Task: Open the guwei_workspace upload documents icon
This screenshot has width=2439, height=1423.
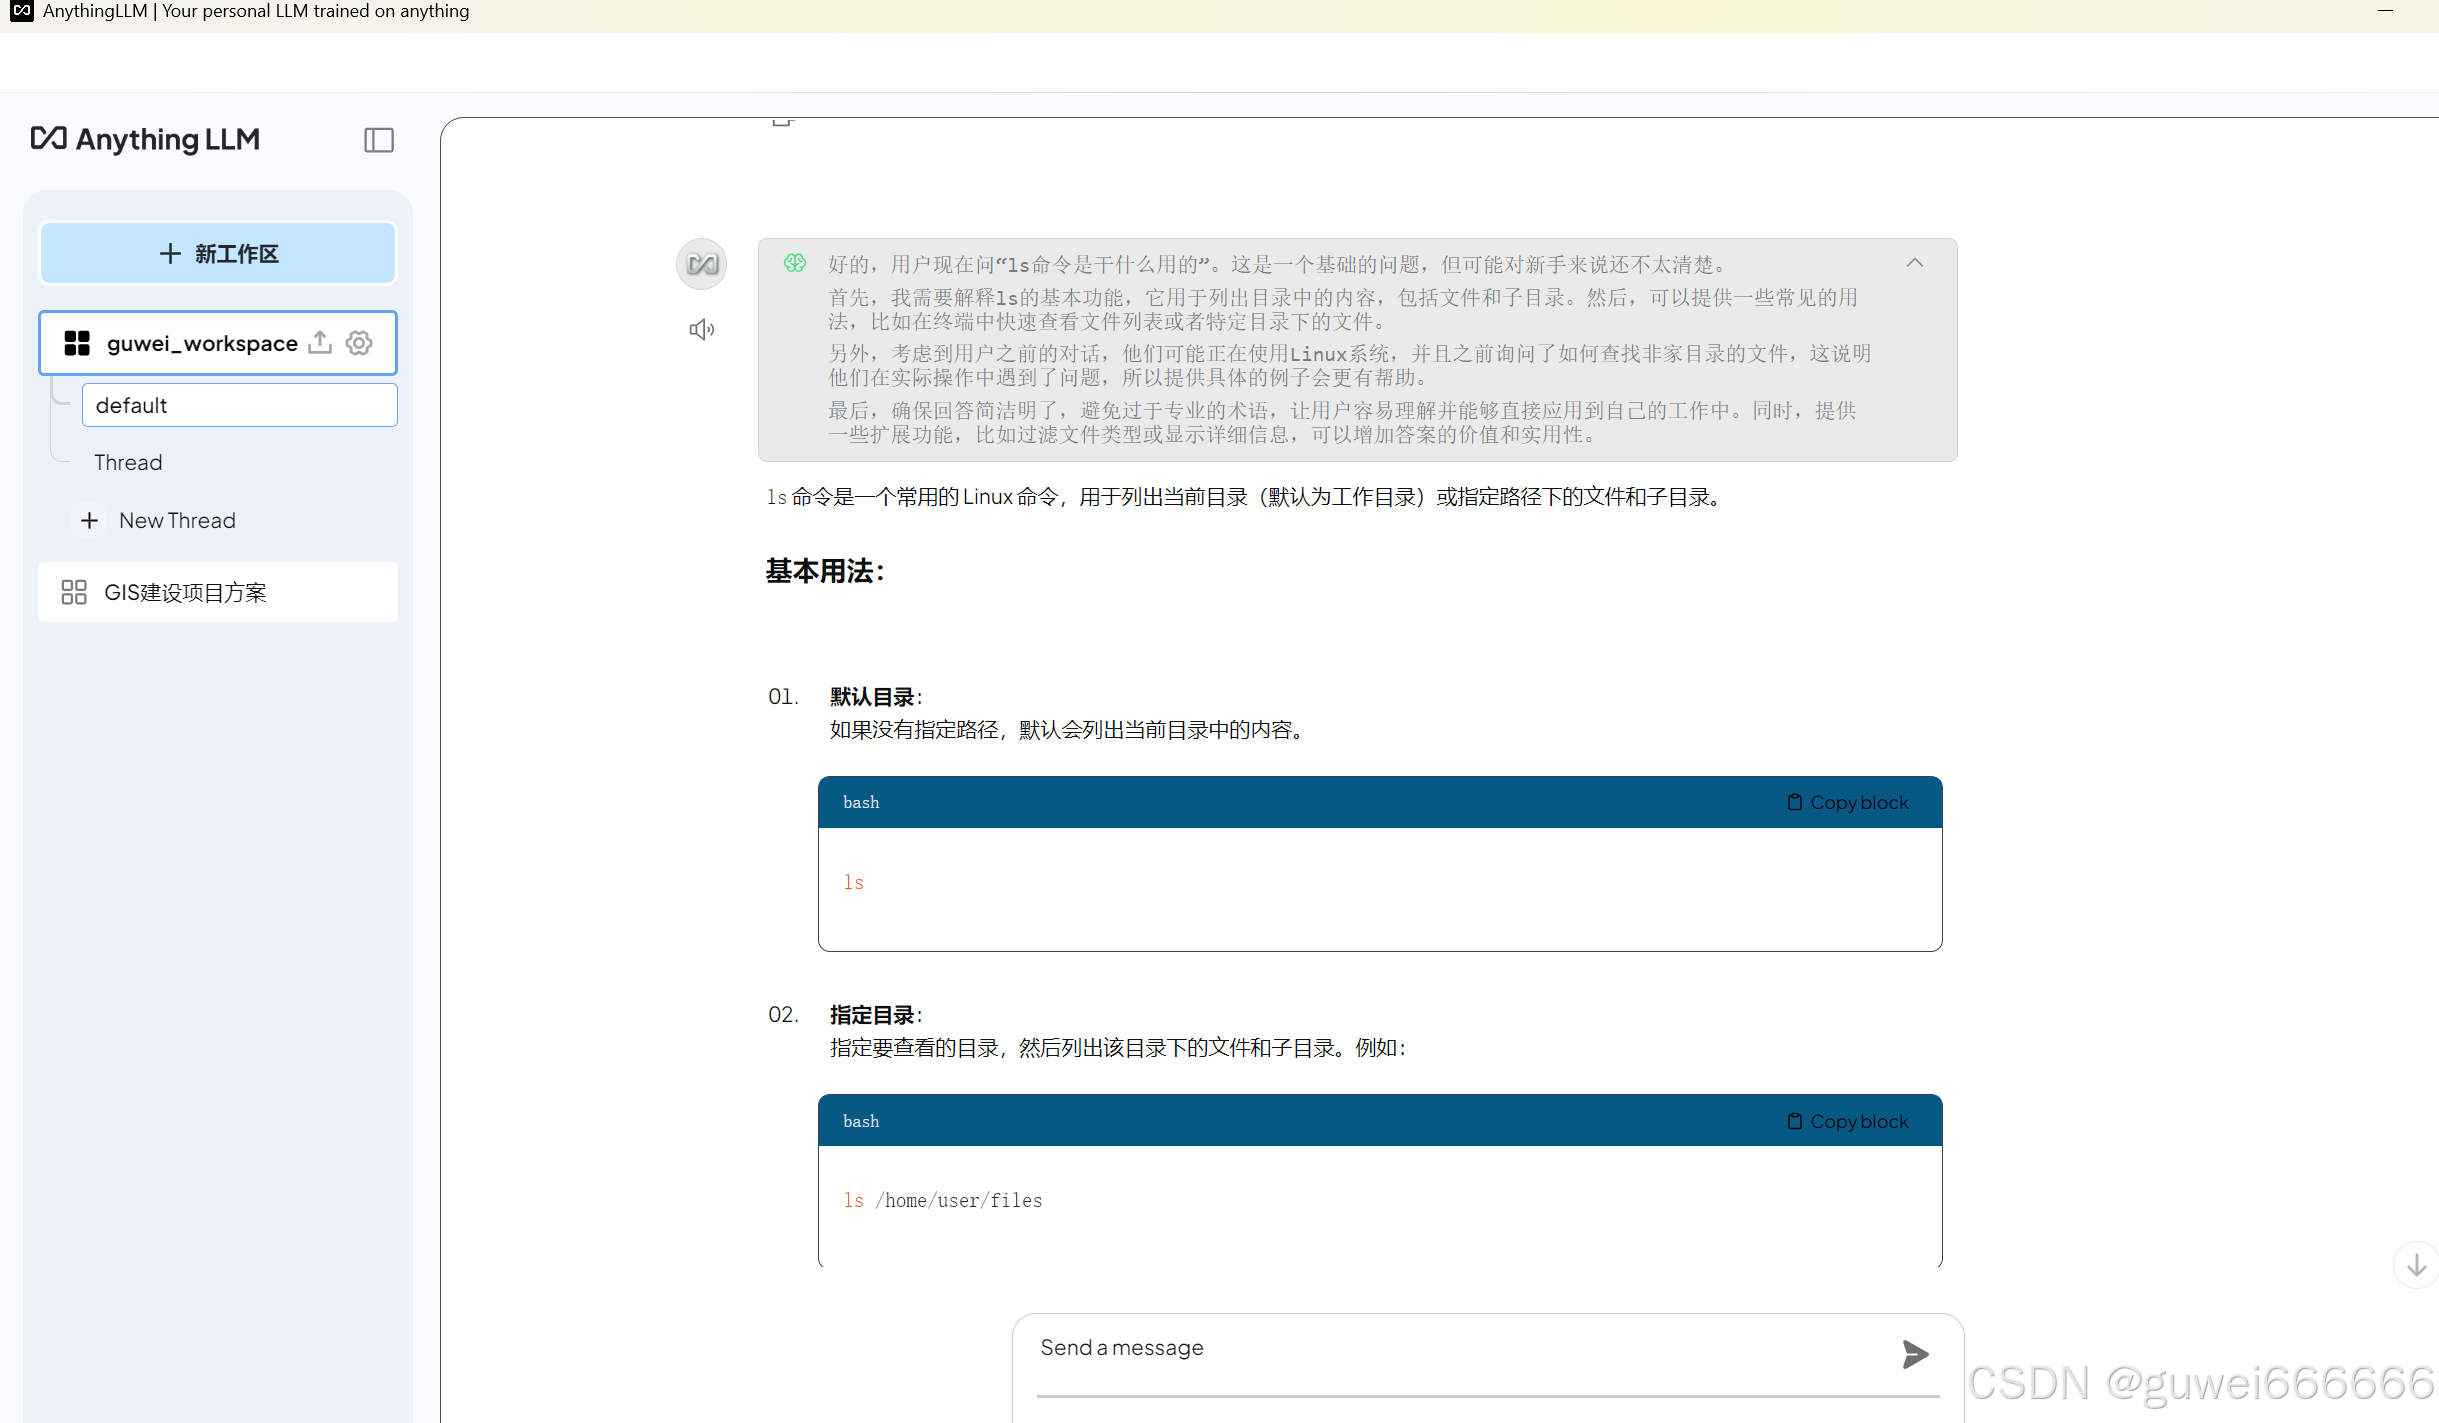Action: pos(320,343)
